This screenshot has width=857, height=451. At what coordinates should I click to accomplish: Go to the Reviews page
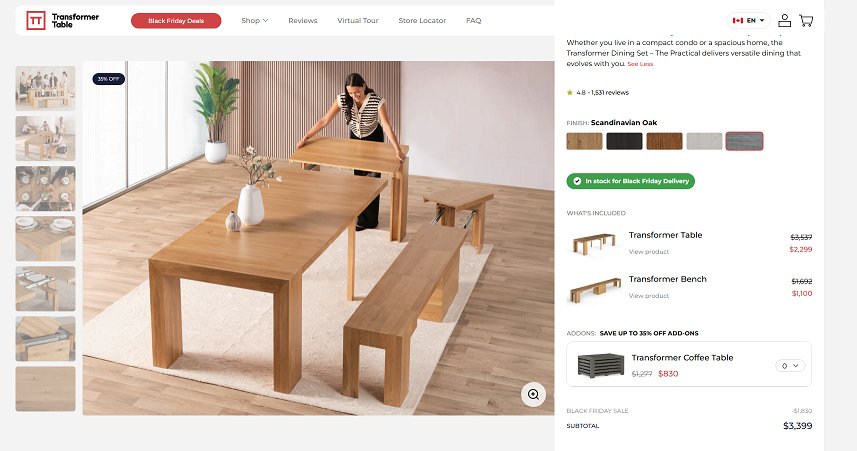click(303, 21)
